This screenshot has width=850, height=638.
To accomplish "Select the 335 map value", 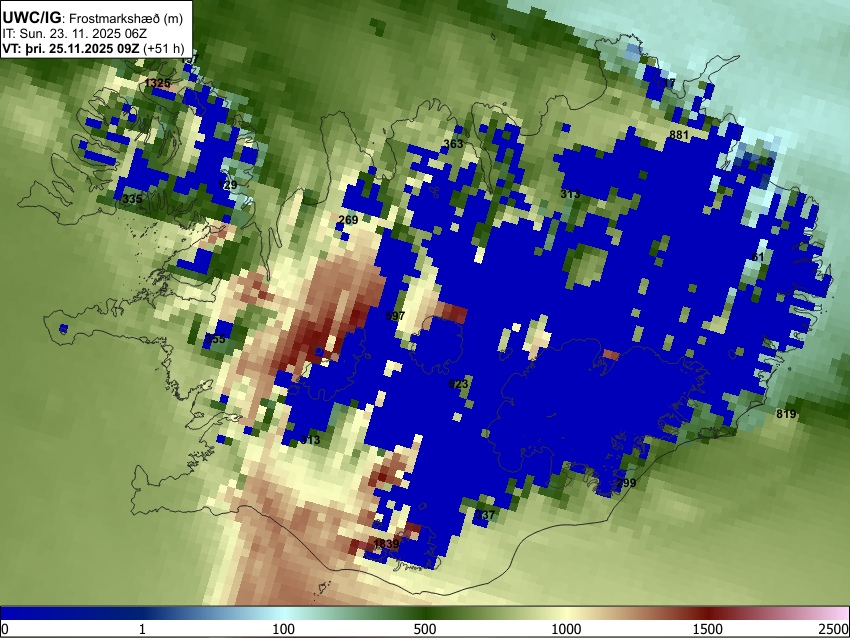I will pyautogui.click(x=132, y=199).
